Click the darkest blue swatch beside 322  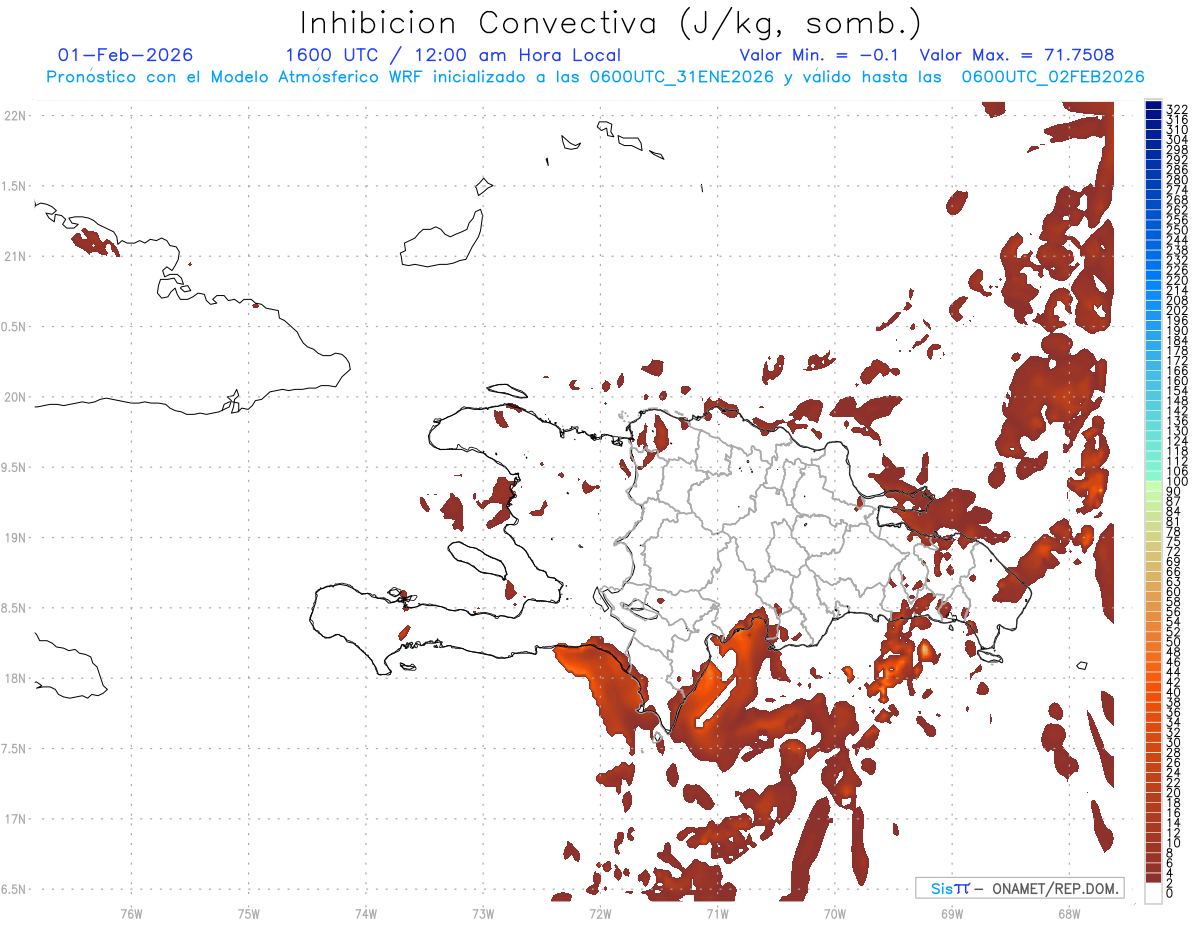tap(1153, 107)
